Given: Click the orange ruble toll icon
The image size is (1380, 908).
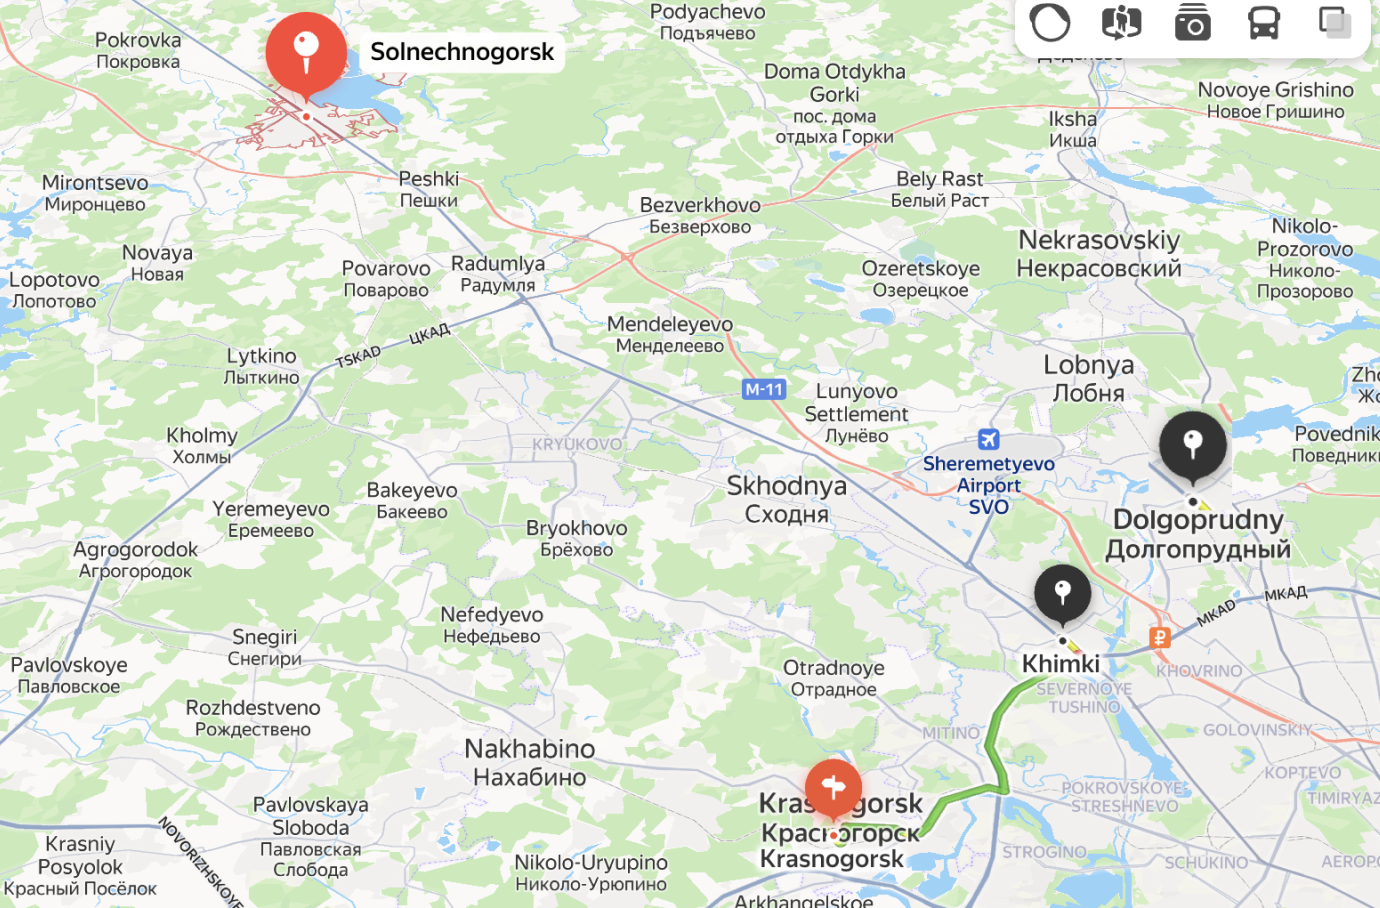Looking at the screenshot, I should pyautogui.click(x=1160, y=637).
